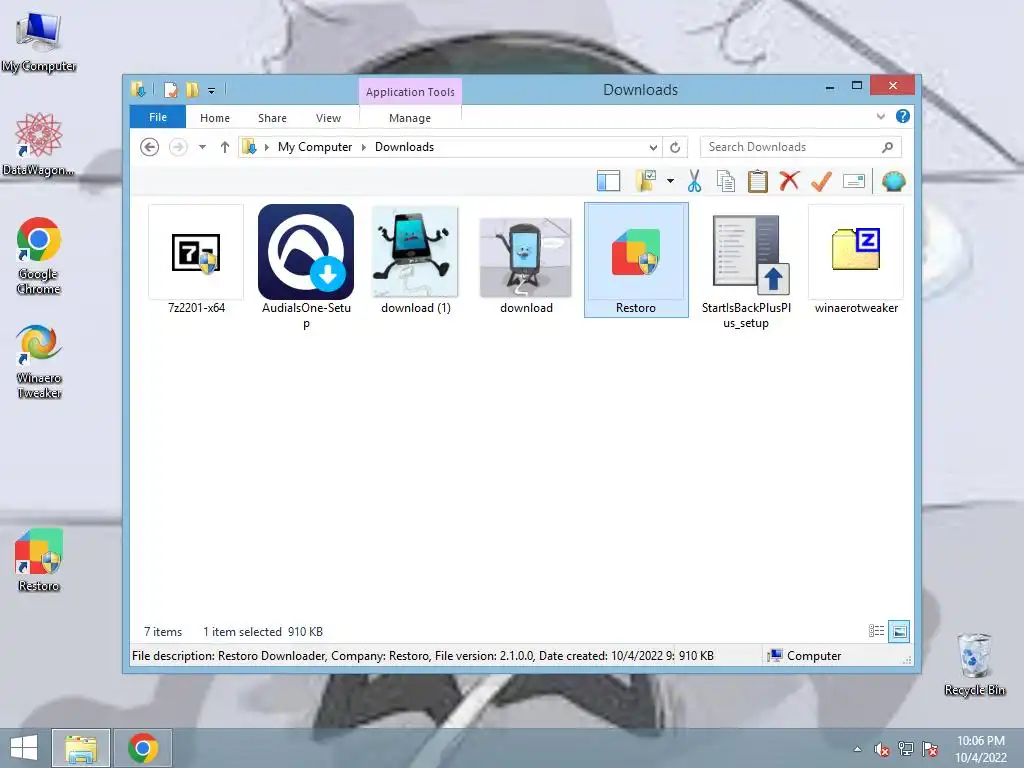The width and height of the screenshot is (1024, 768).
Task: Go back with the Back arrow
Action: (x=150, y=147)
